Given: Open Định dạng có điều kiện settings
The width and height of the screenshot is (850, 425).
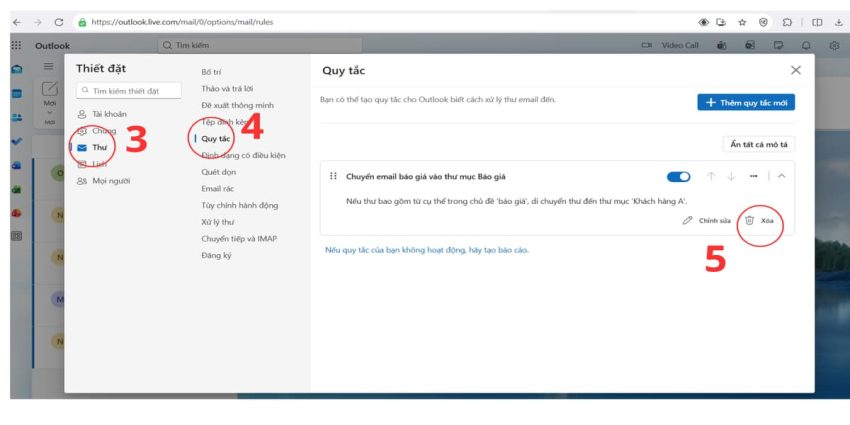Looking at the screenshot, I should coord(243,156).
